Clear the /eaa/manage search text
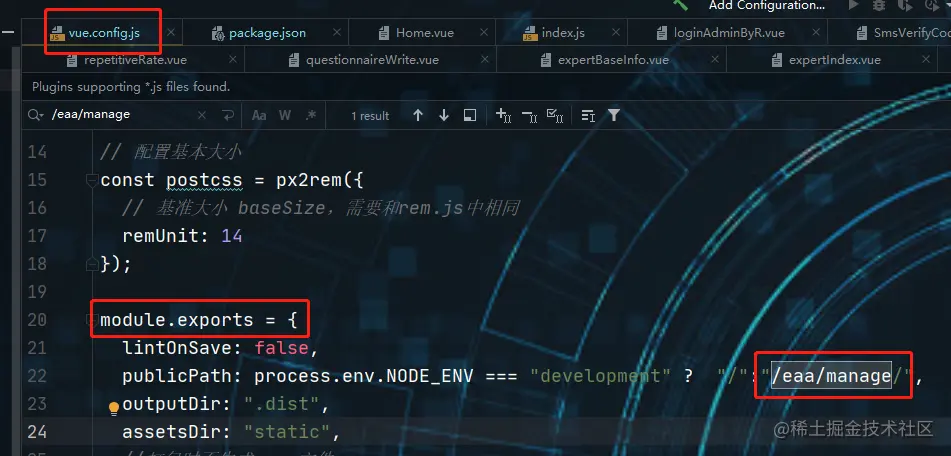951x456 pixels. [202, 115]
